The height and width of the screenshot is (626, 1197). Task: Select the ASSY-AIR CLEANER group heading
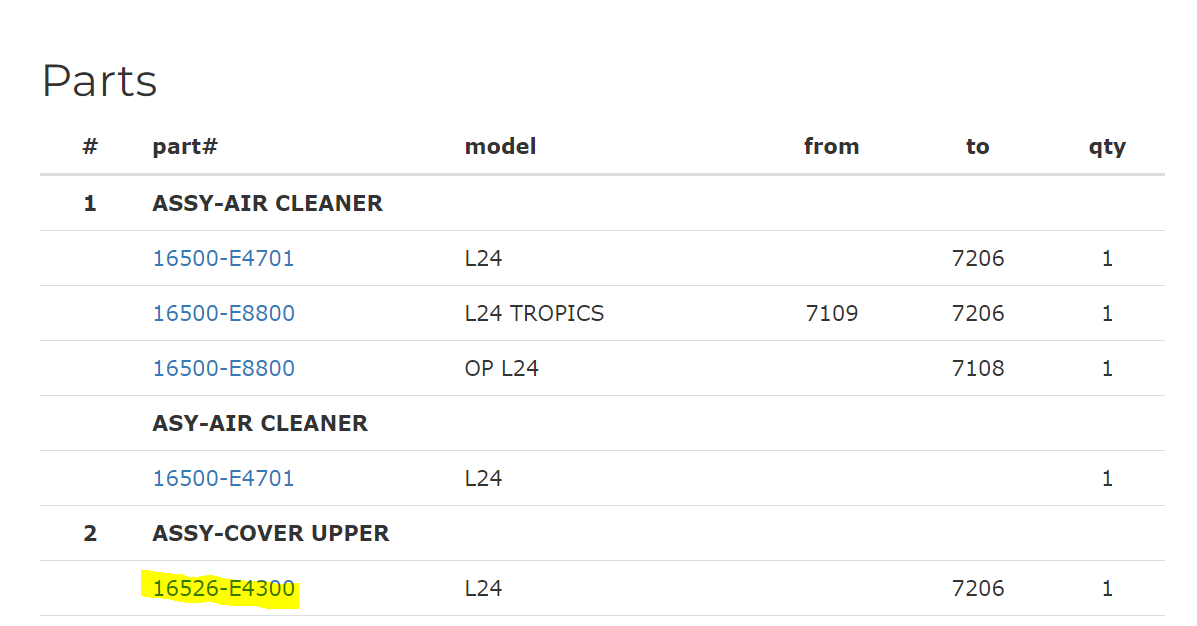[x=267, y=204]
